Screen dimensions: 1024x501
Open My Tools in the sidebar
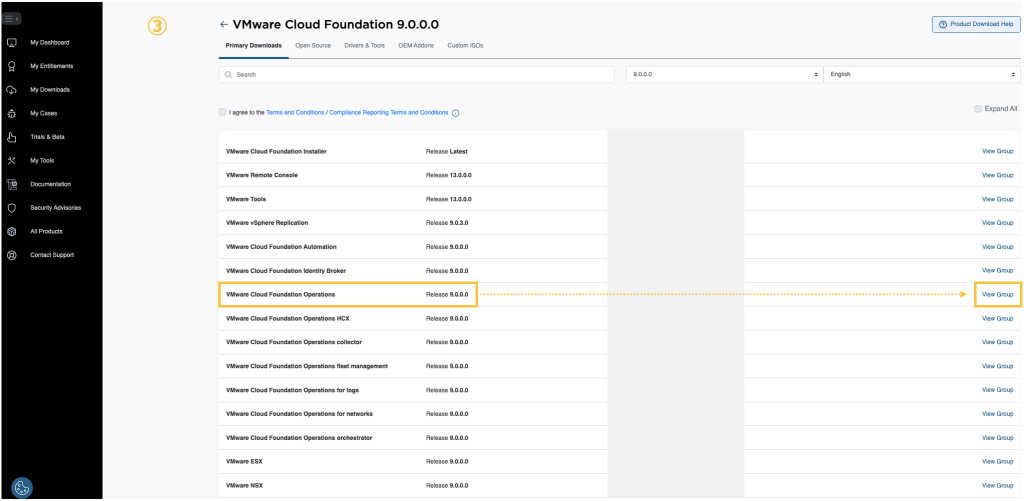coord(42,161)
